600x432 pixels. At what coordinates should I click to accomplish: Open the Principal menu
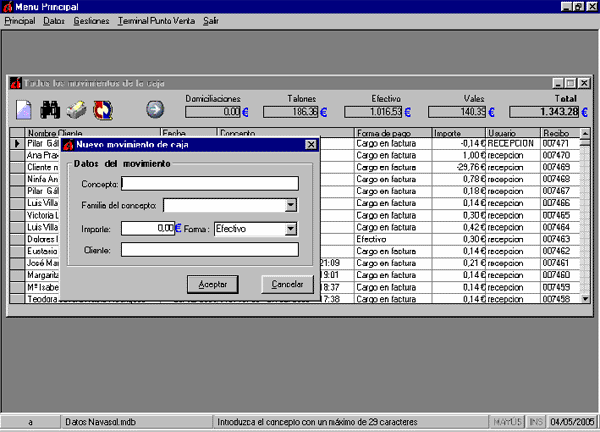[19, 21]
